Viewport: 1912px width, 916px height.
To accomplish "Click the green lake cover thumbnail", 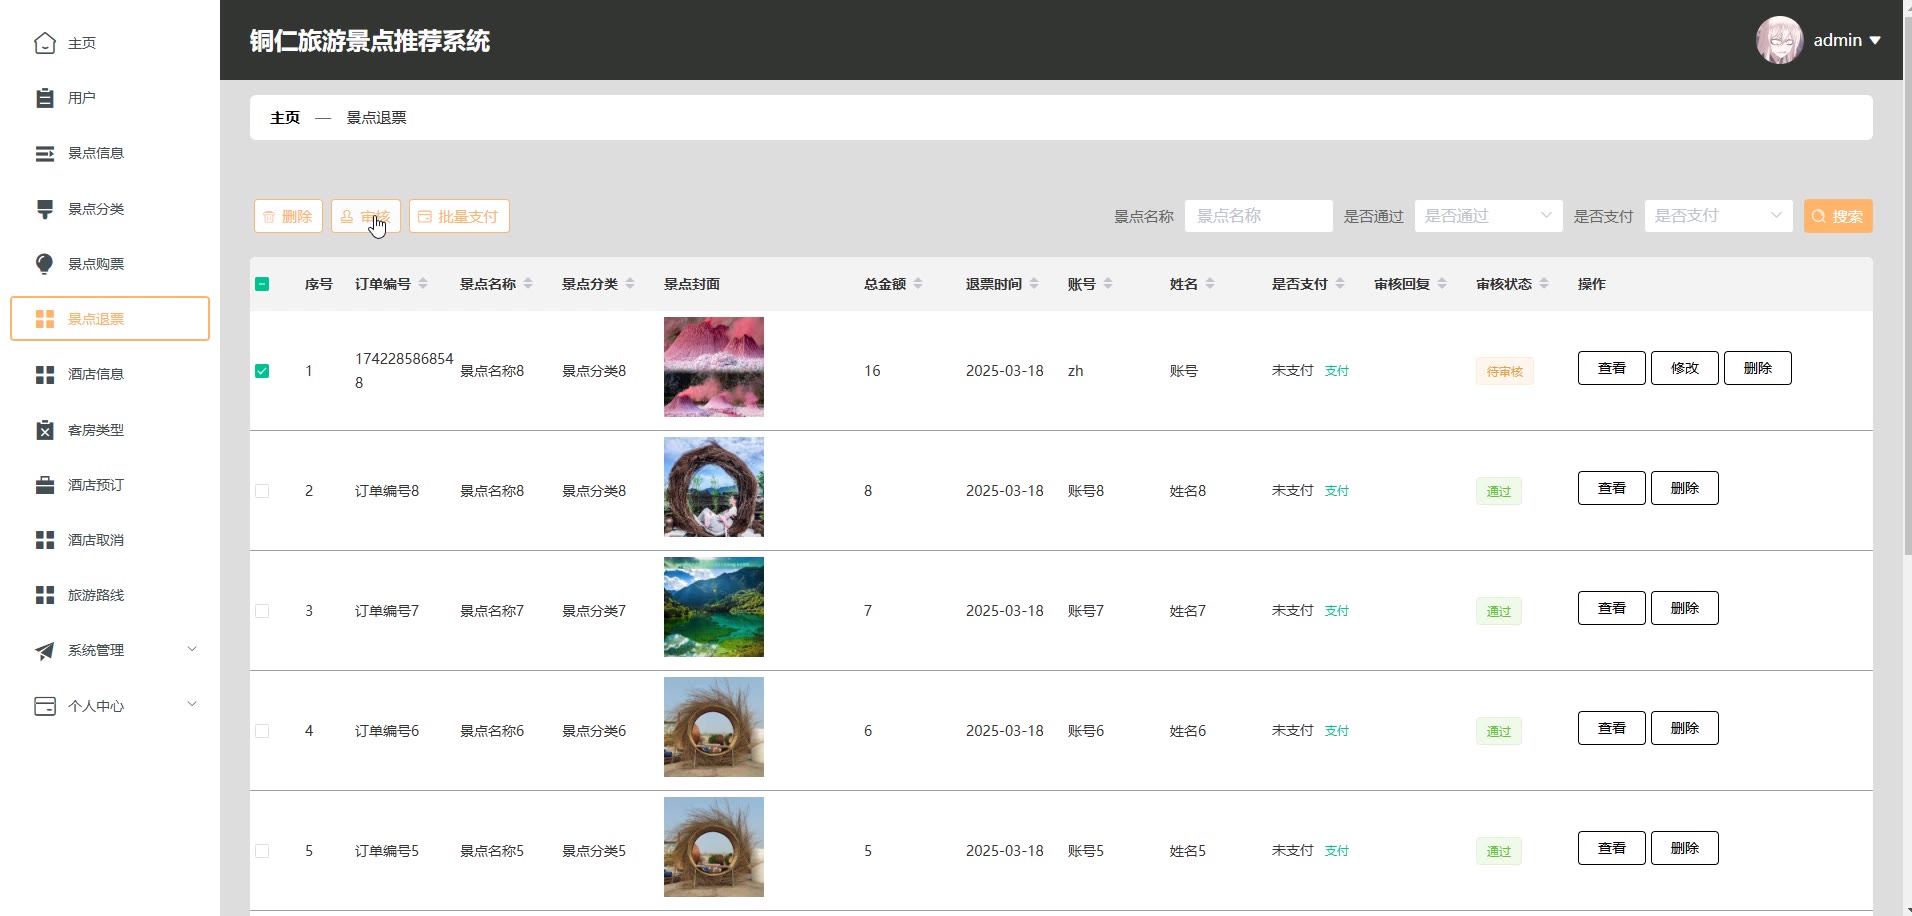I will click(714, 607).
